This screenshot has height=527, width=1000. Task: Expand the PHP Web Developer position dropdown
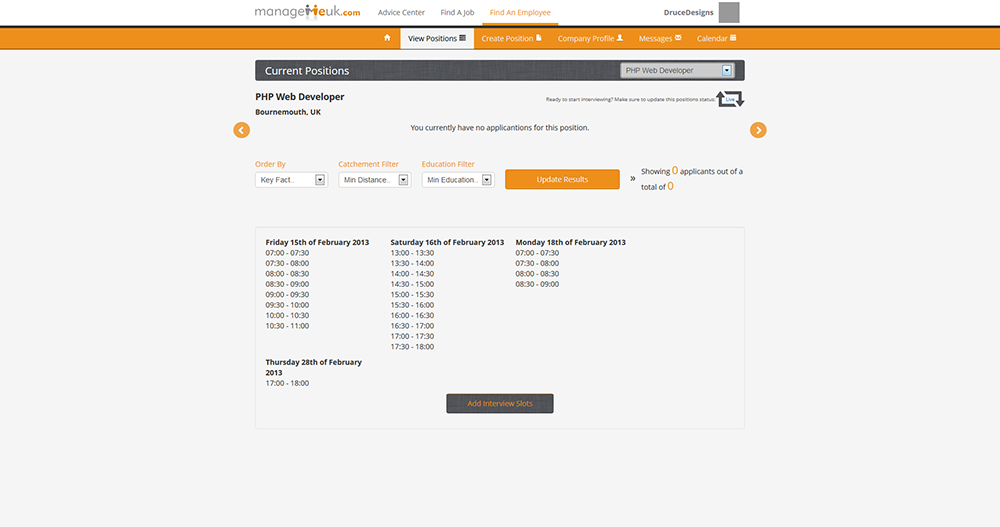tap(677, 71)
